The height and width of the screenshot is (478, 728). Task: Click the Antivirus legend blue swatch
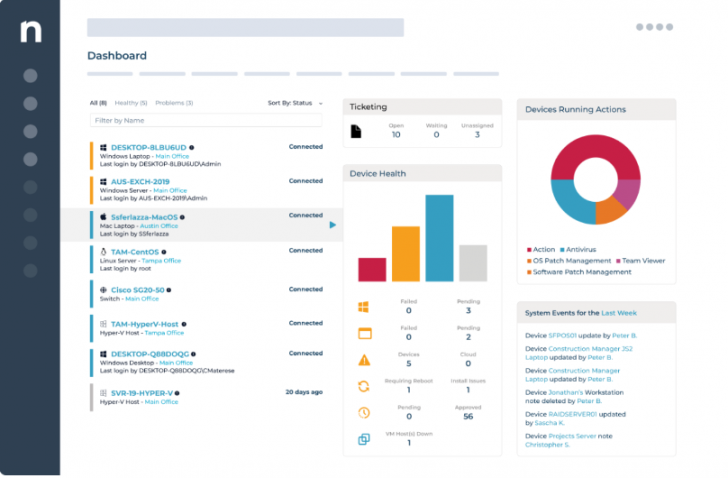pyautogui.click(x=562, y=250)
